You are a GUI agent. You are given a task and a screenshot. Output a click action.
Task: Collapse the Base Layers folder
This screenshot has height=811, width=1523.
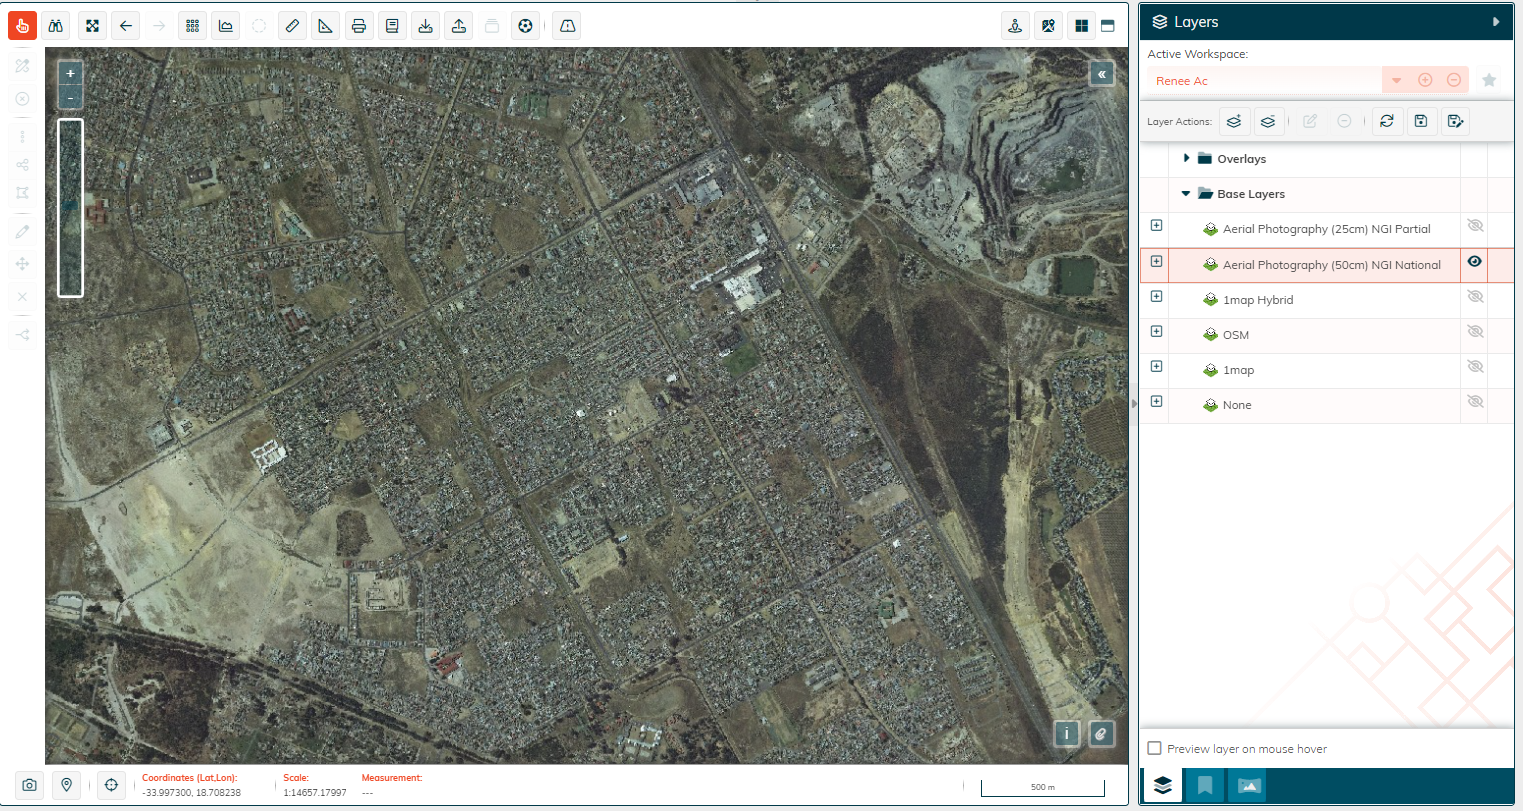1186,194
